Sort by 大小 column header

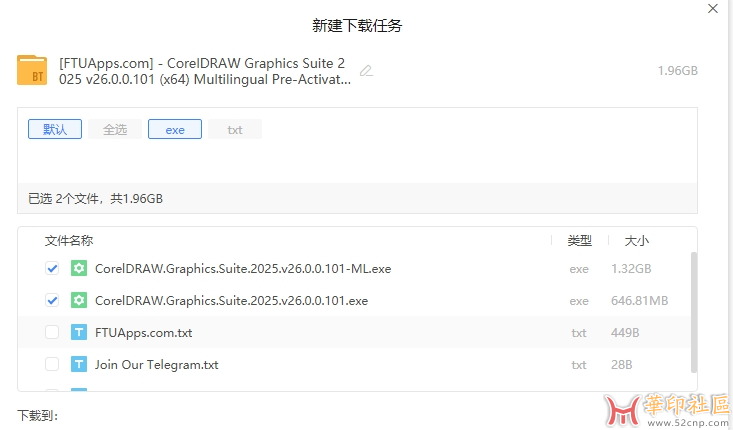(x=637, y=241)
